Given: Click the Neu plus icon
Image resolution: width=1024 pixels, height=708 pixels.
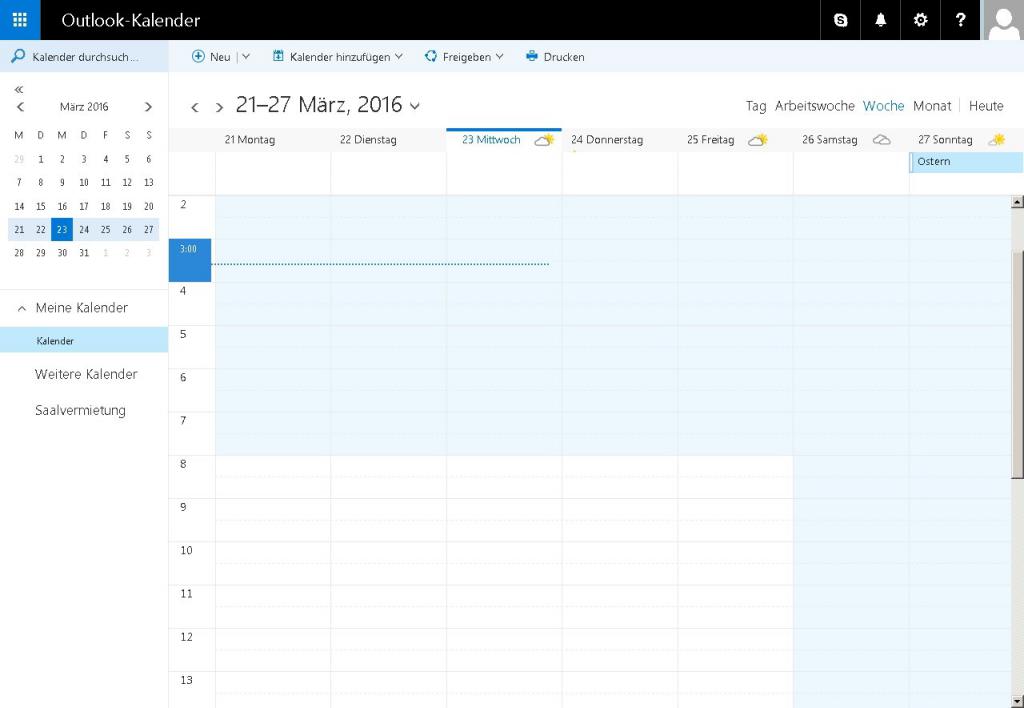Looking at the screenshot, I should tap(198, 56).
